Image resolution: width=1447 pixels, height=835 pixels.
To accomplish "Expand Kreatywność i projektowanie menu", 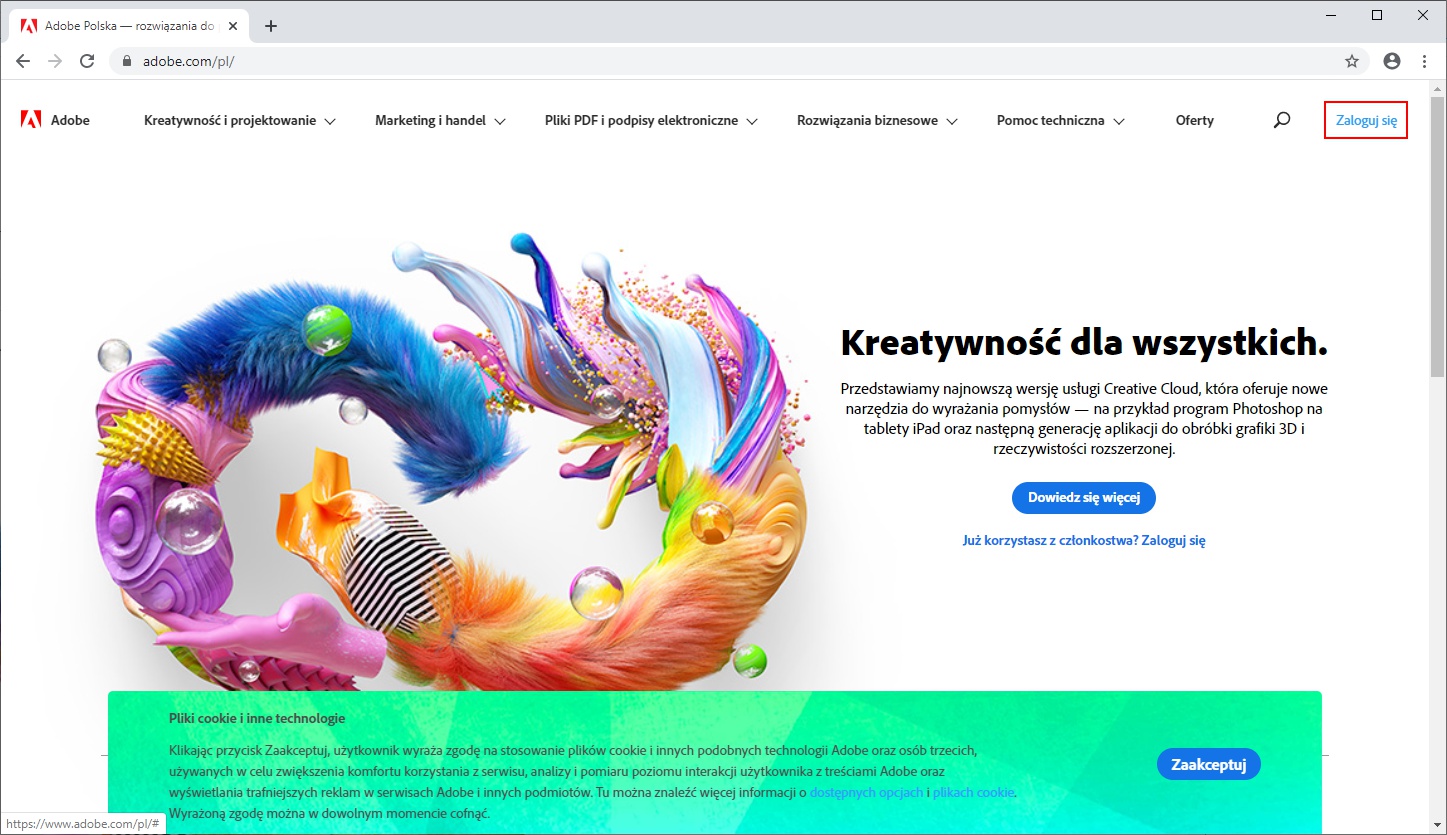I will coord(240,120).
